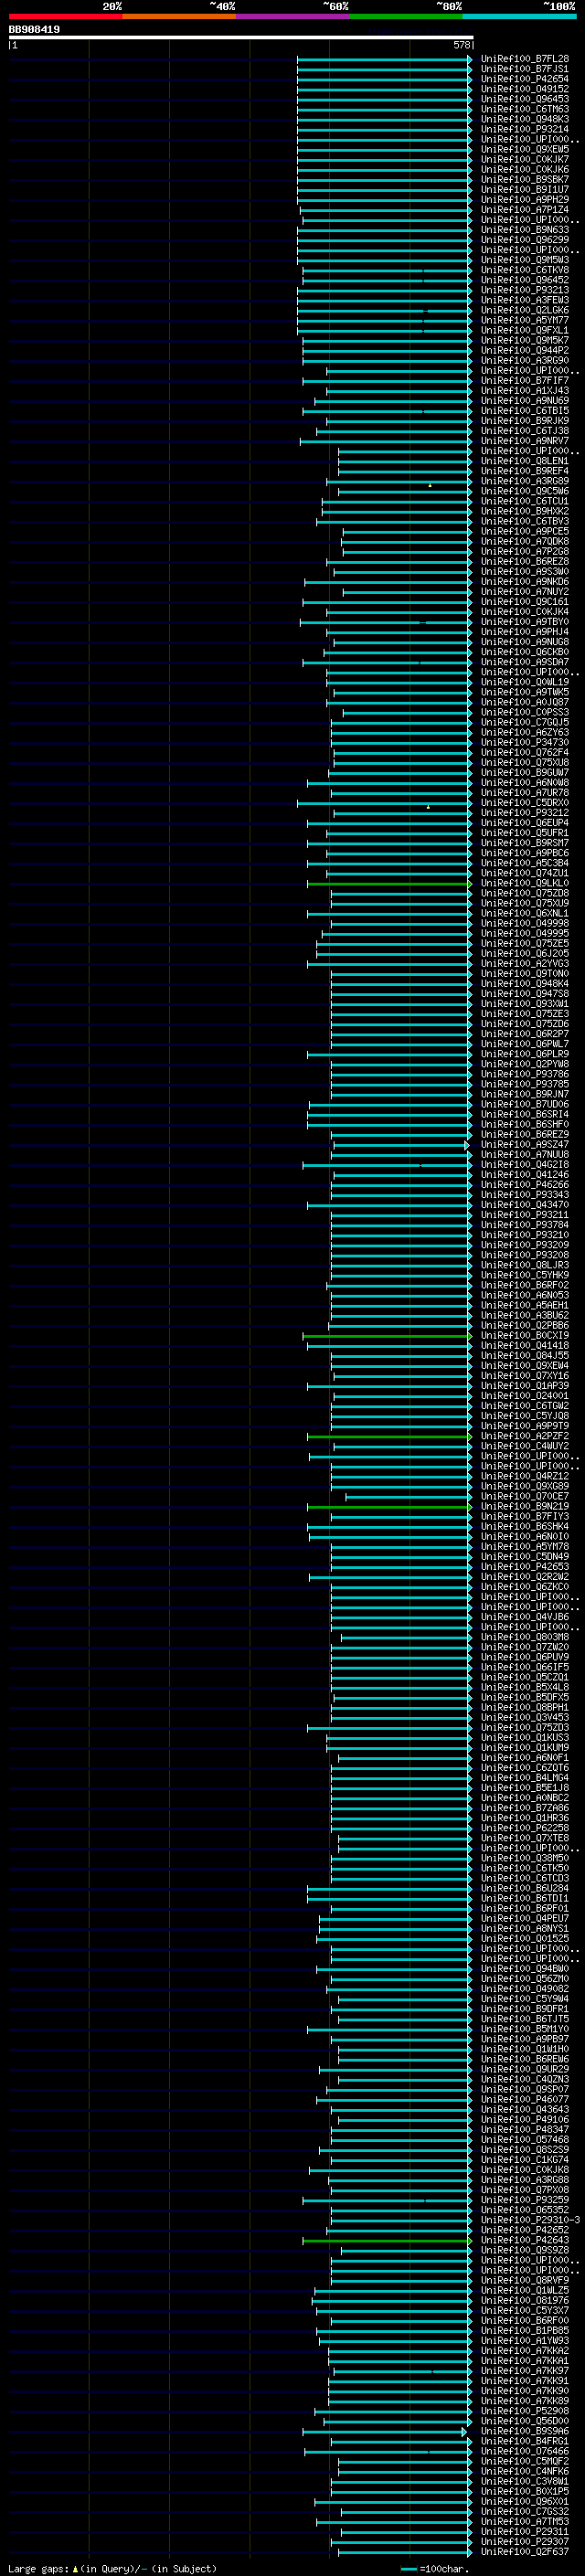Select the UniRef100_Q9S9Z8 label
The image size is (585, 2576).
pyautogui.click(x=525, y=2251)
